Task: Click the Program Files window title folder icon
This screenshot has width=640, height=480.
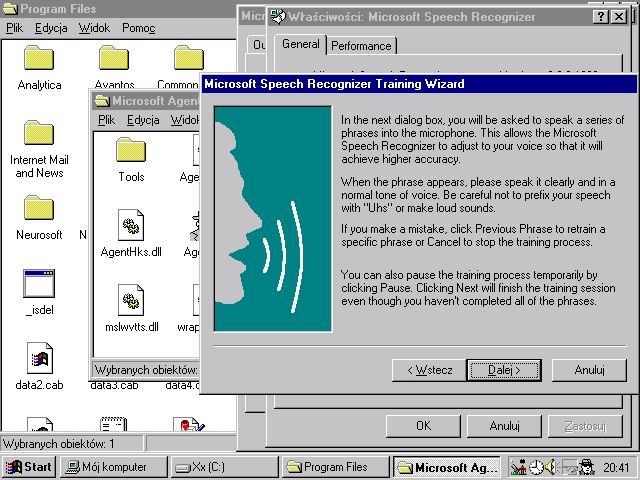Action: coord(10,9)
